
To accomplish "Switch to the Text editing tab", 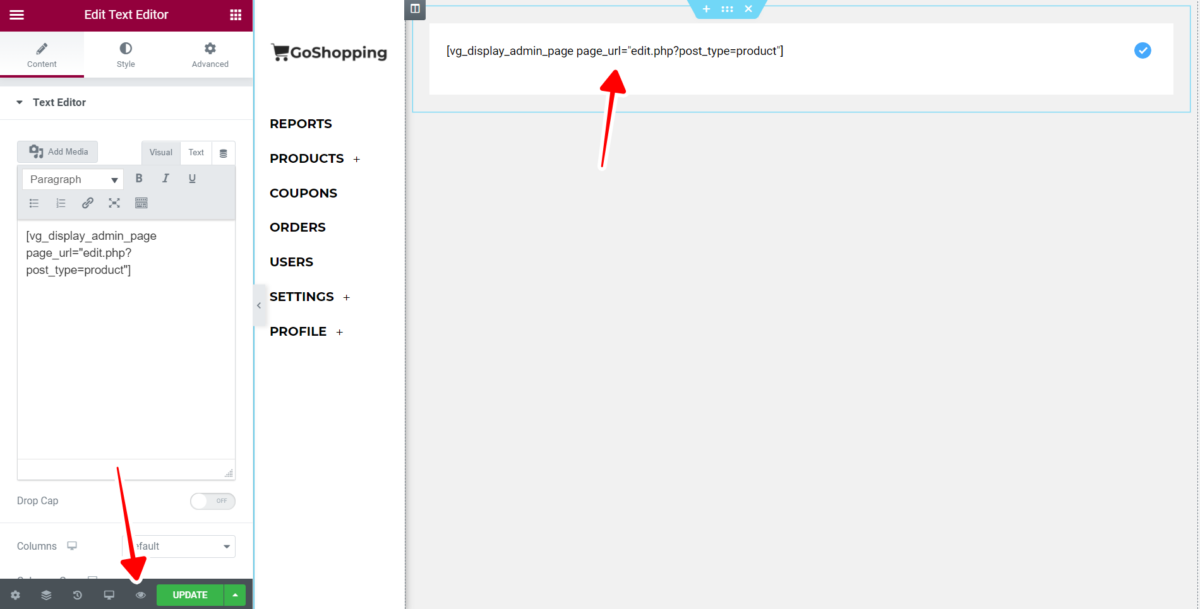I will click(196, 152).
